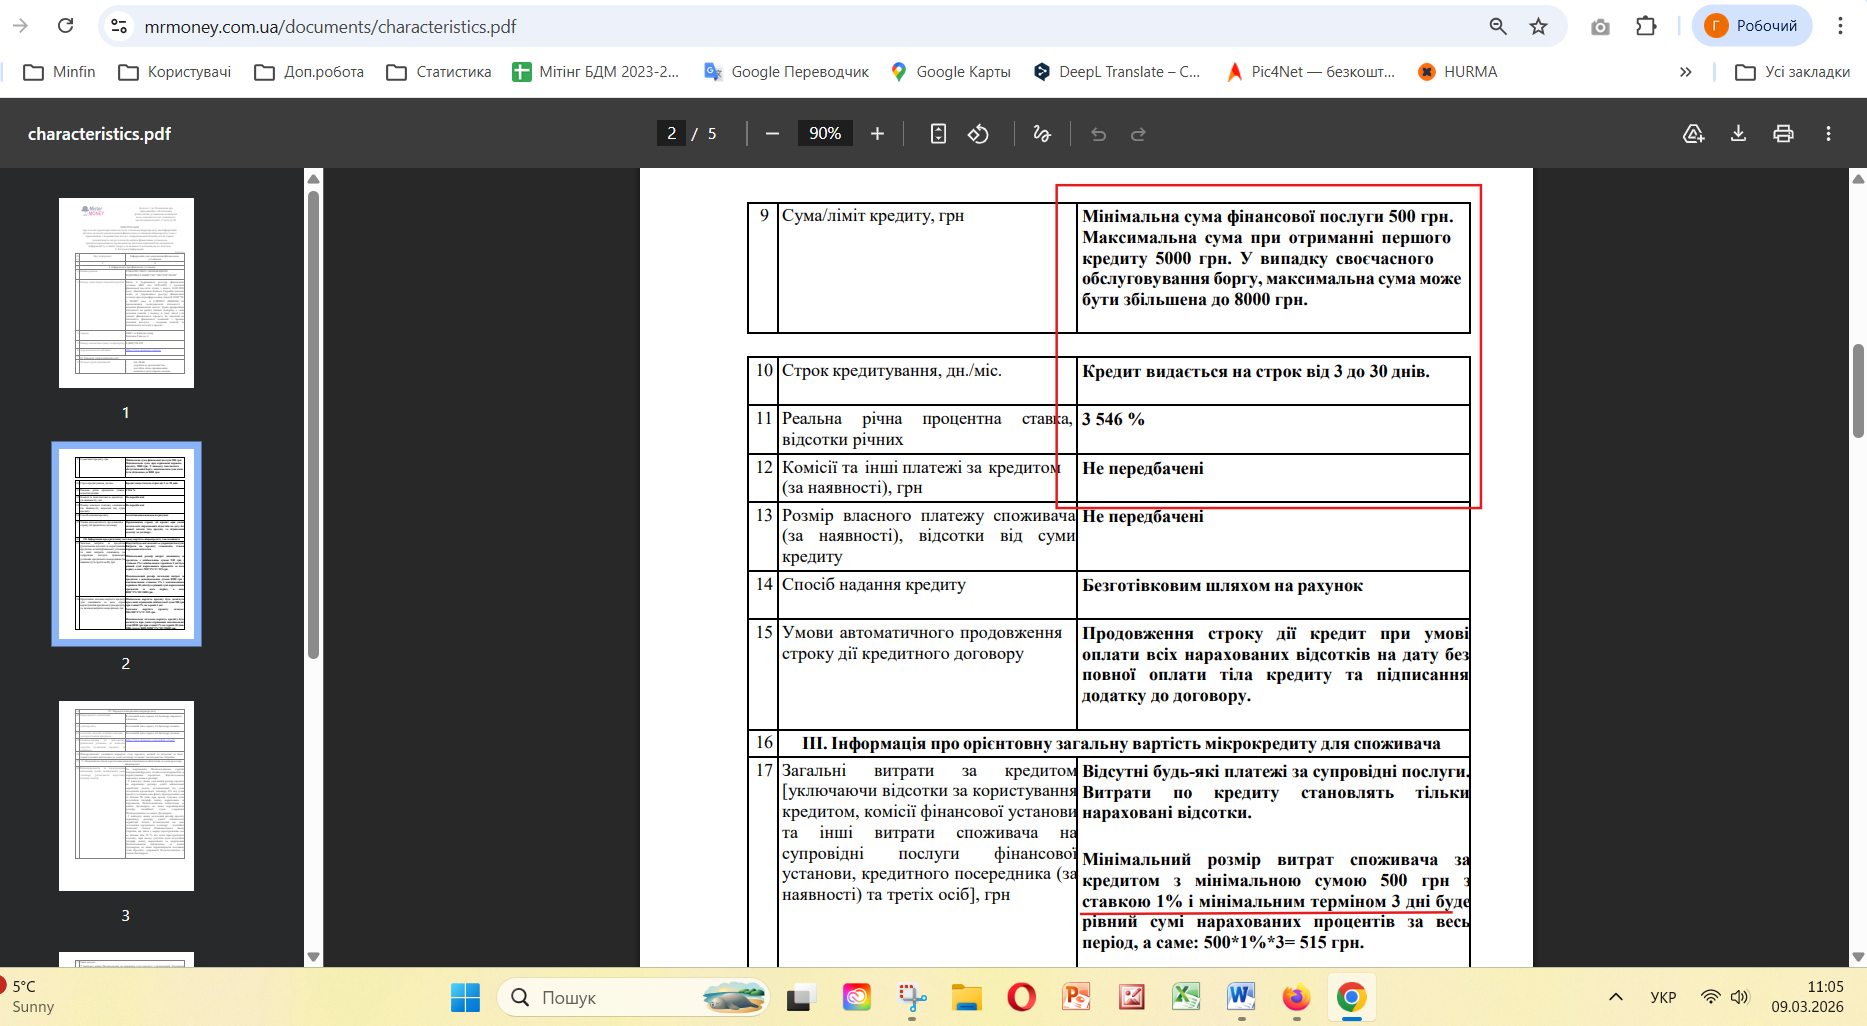Viewport: 1867px width, 1026px height.
Task: Open PowerPoint from the taskbar
Action: (x=1076, y=997)
